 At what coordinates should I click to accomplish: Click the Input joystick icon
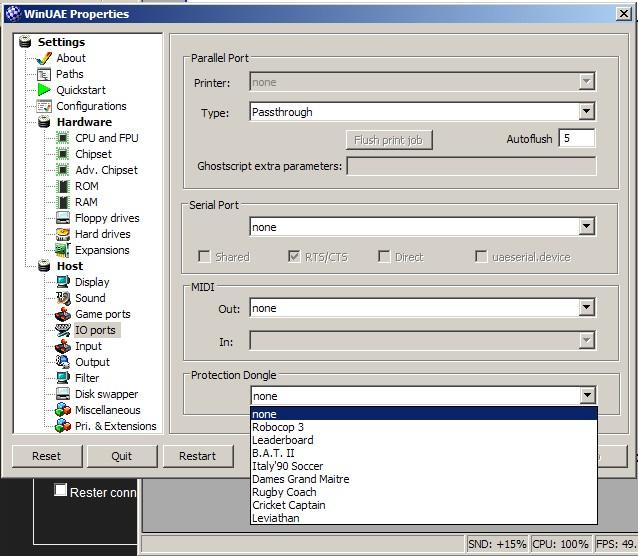(x=63, y=346)
